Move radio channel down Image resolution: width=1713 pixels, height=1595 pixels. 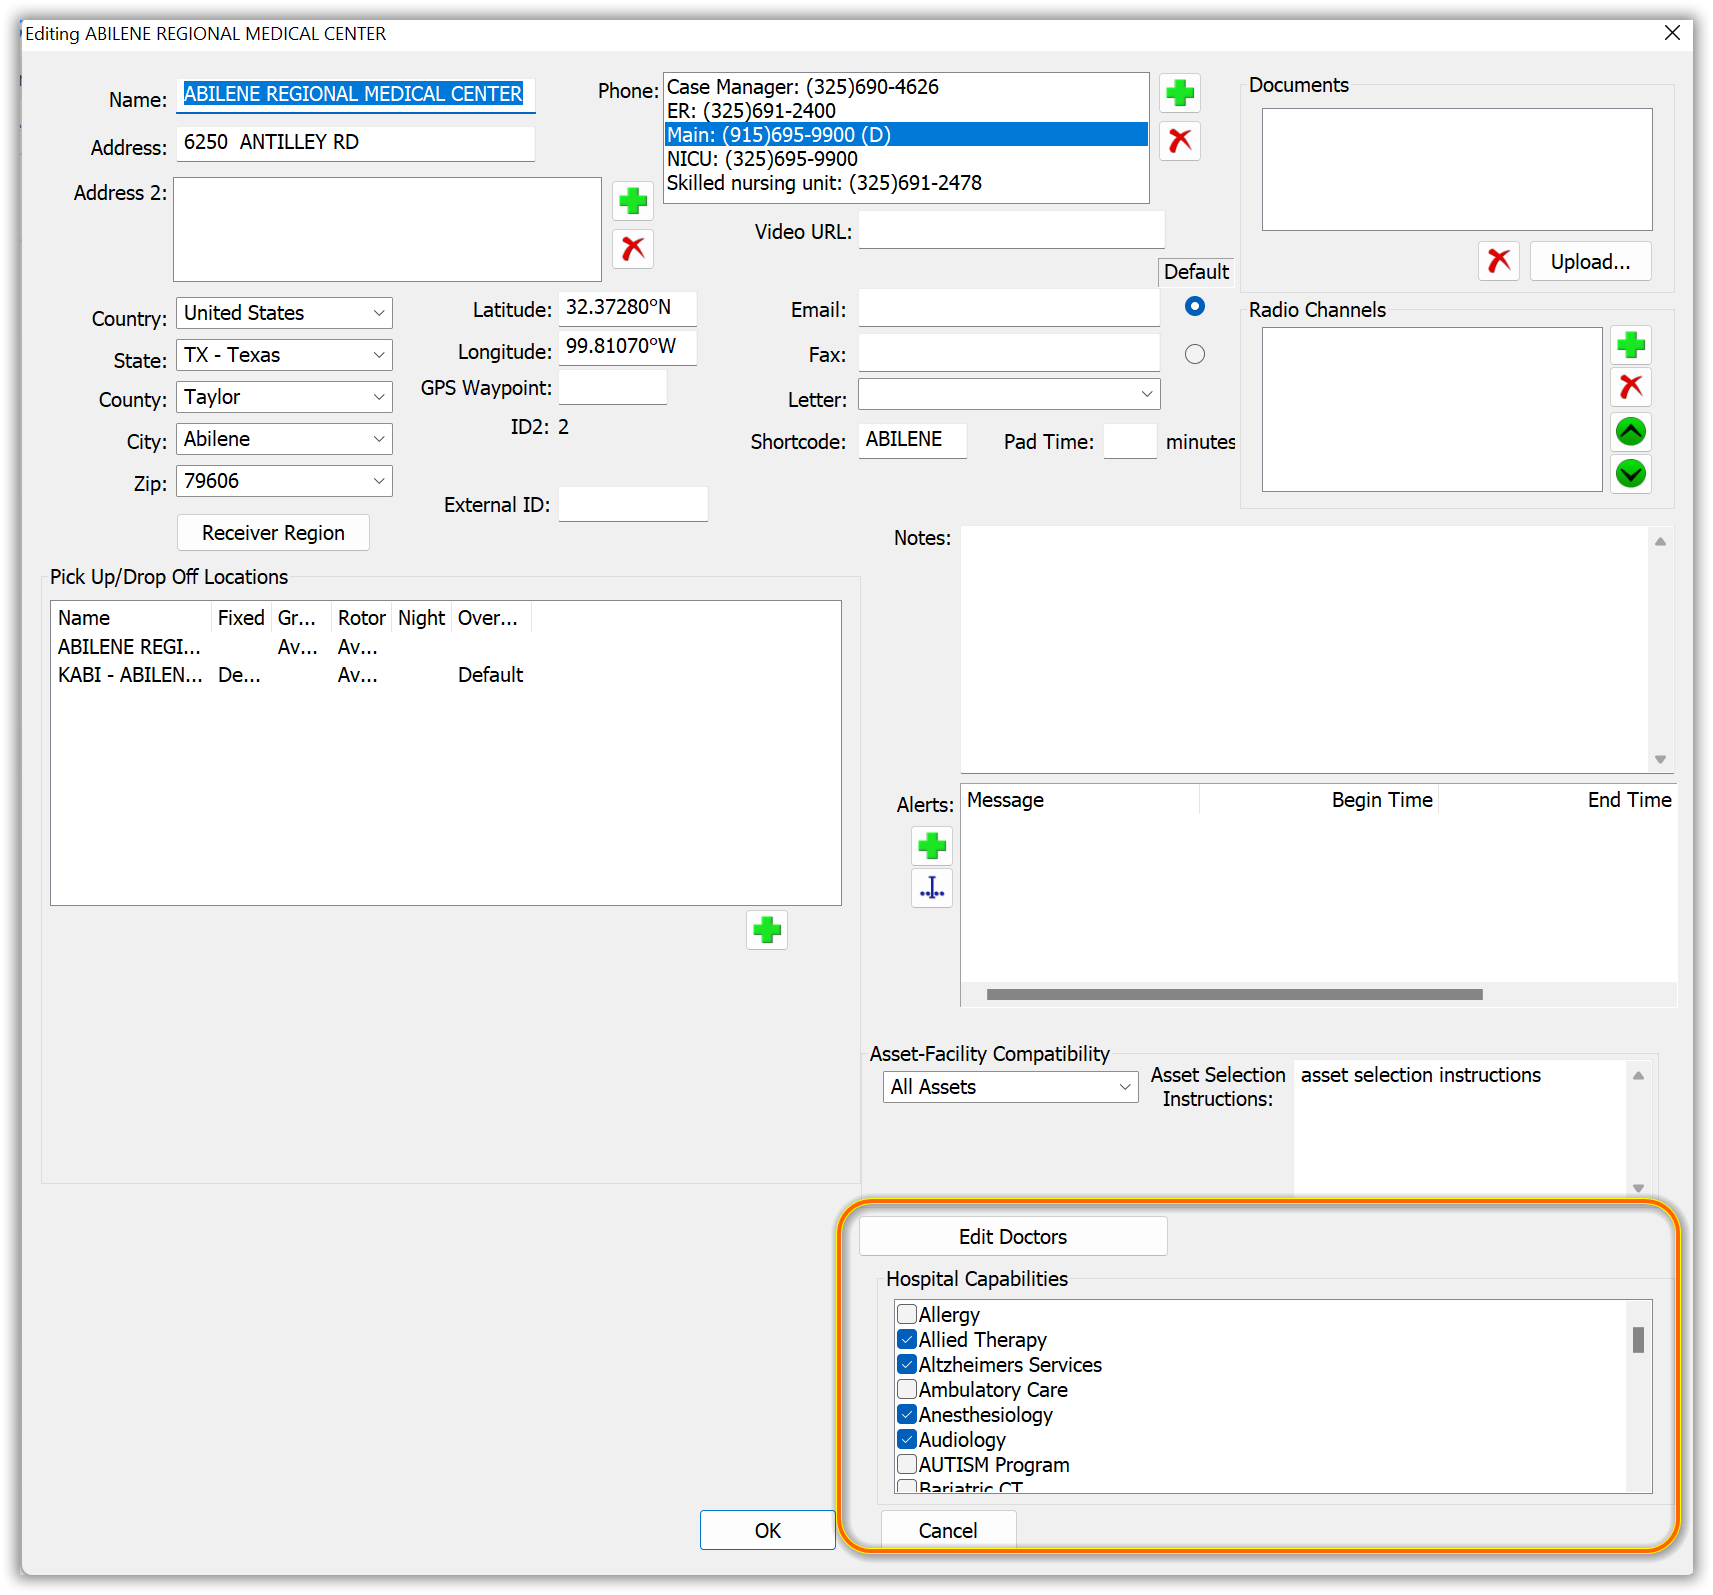(1631, 473)
